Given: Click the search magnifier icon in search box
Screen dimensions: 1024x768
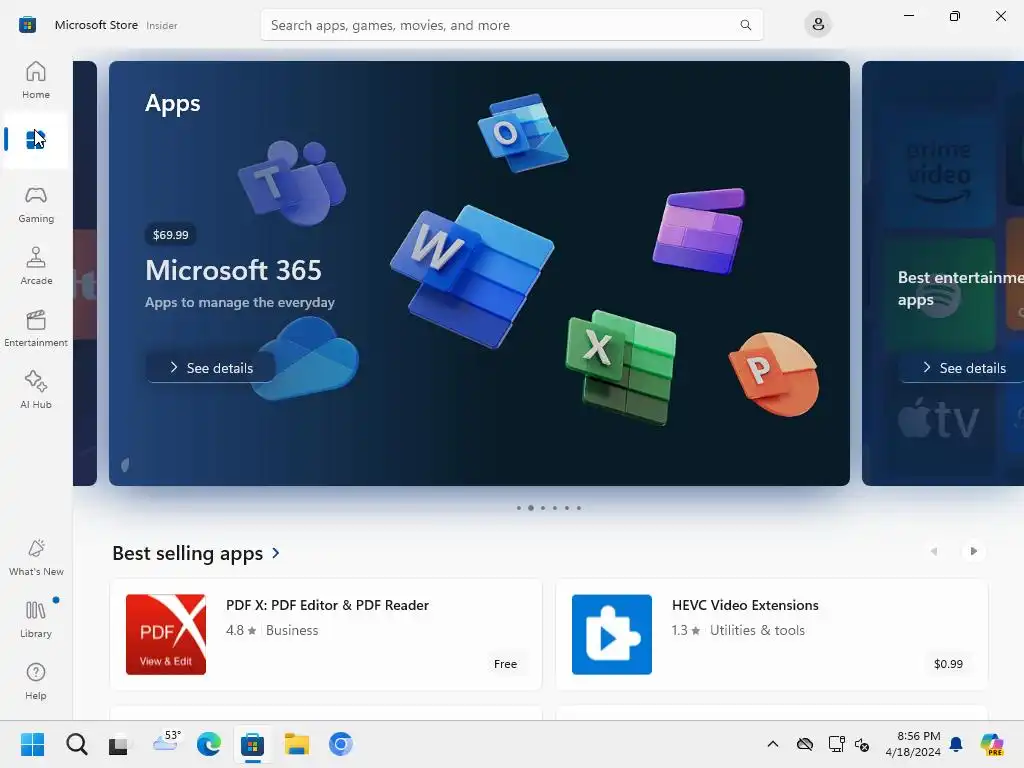Looking at the screenshot, I should (x=745, y=25).
